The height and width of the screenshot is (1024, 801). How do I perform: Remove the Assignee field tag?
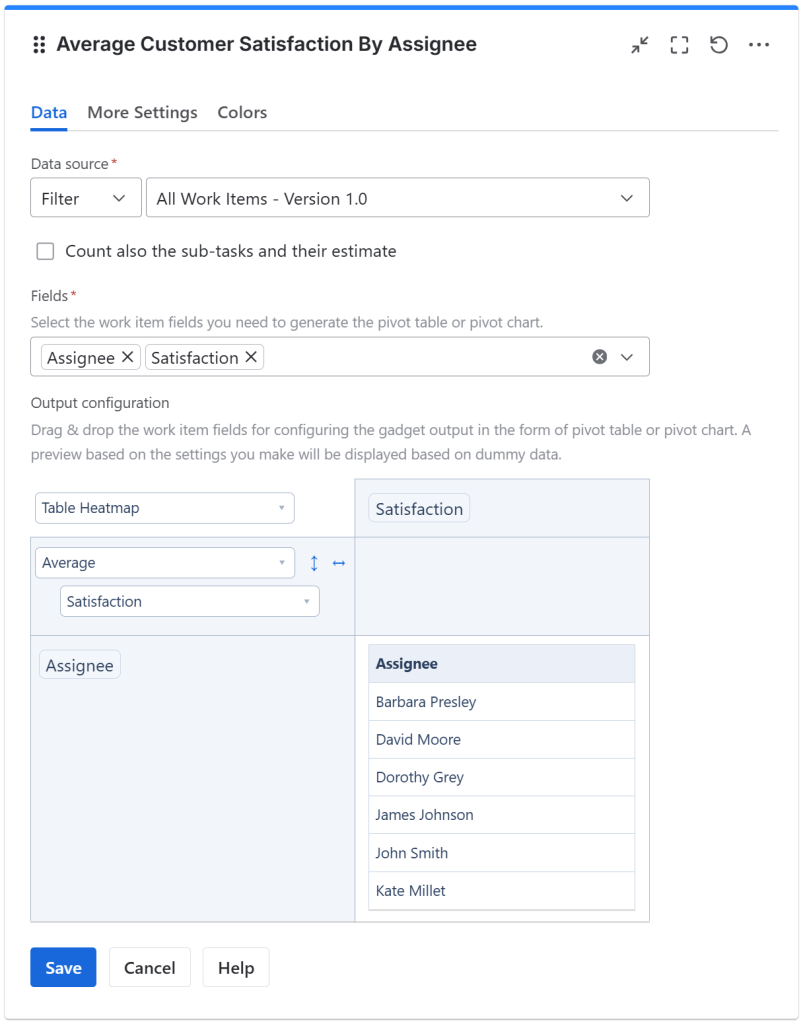pos(128,357)
